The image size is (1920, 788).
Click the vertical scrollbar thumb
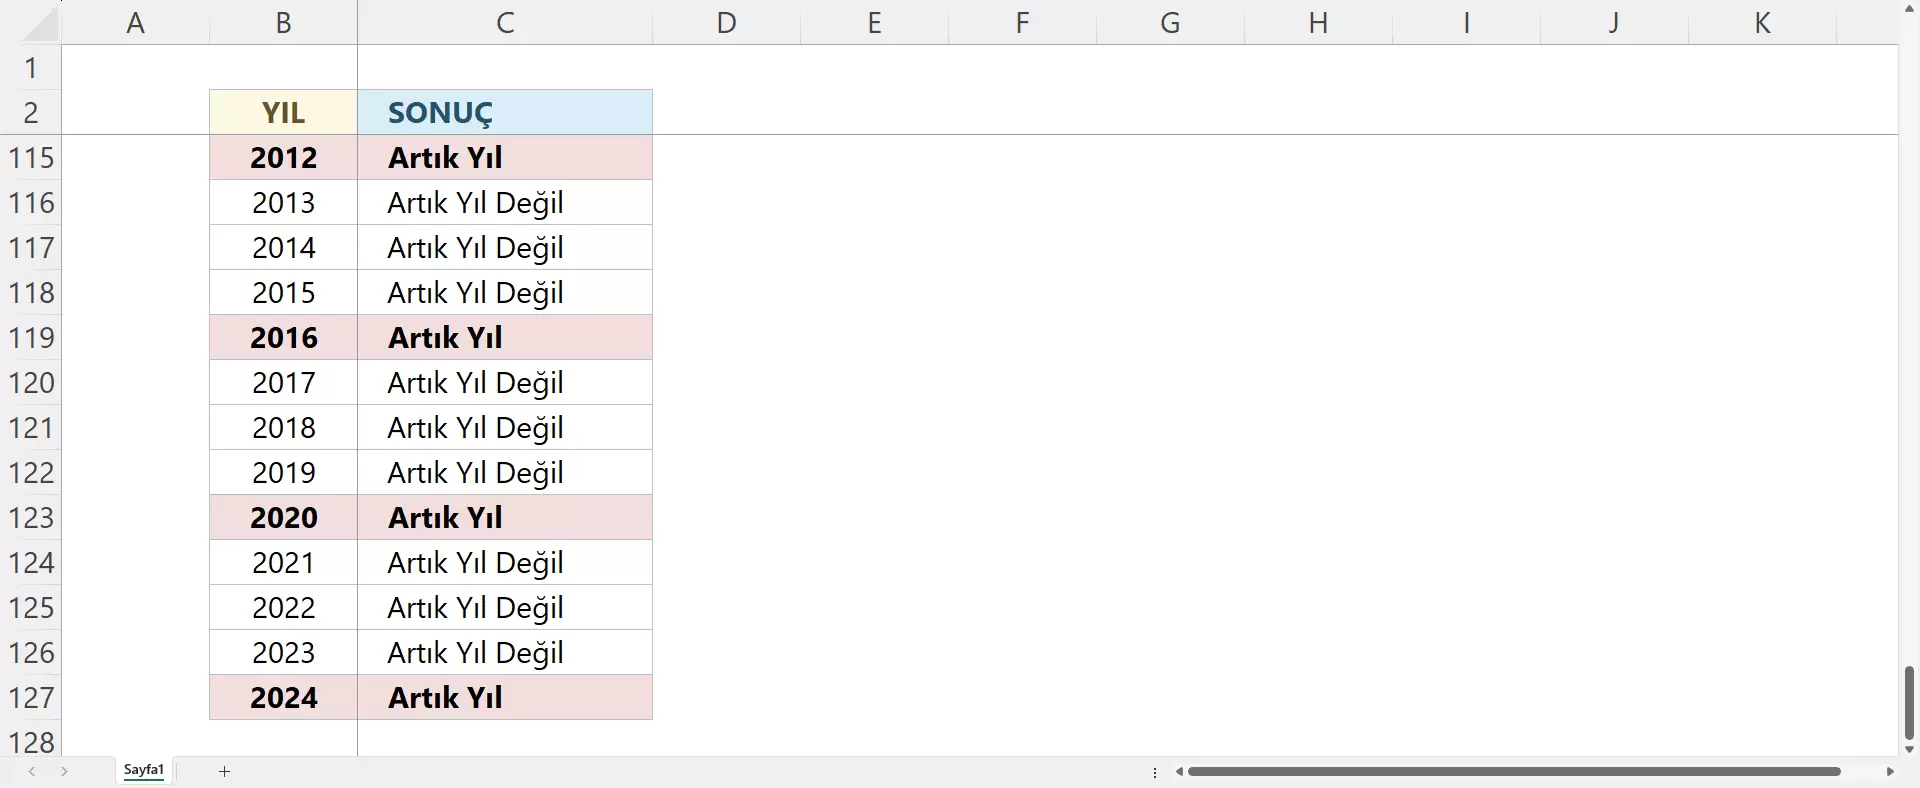pyautogui.click(x=1908, y=702)
